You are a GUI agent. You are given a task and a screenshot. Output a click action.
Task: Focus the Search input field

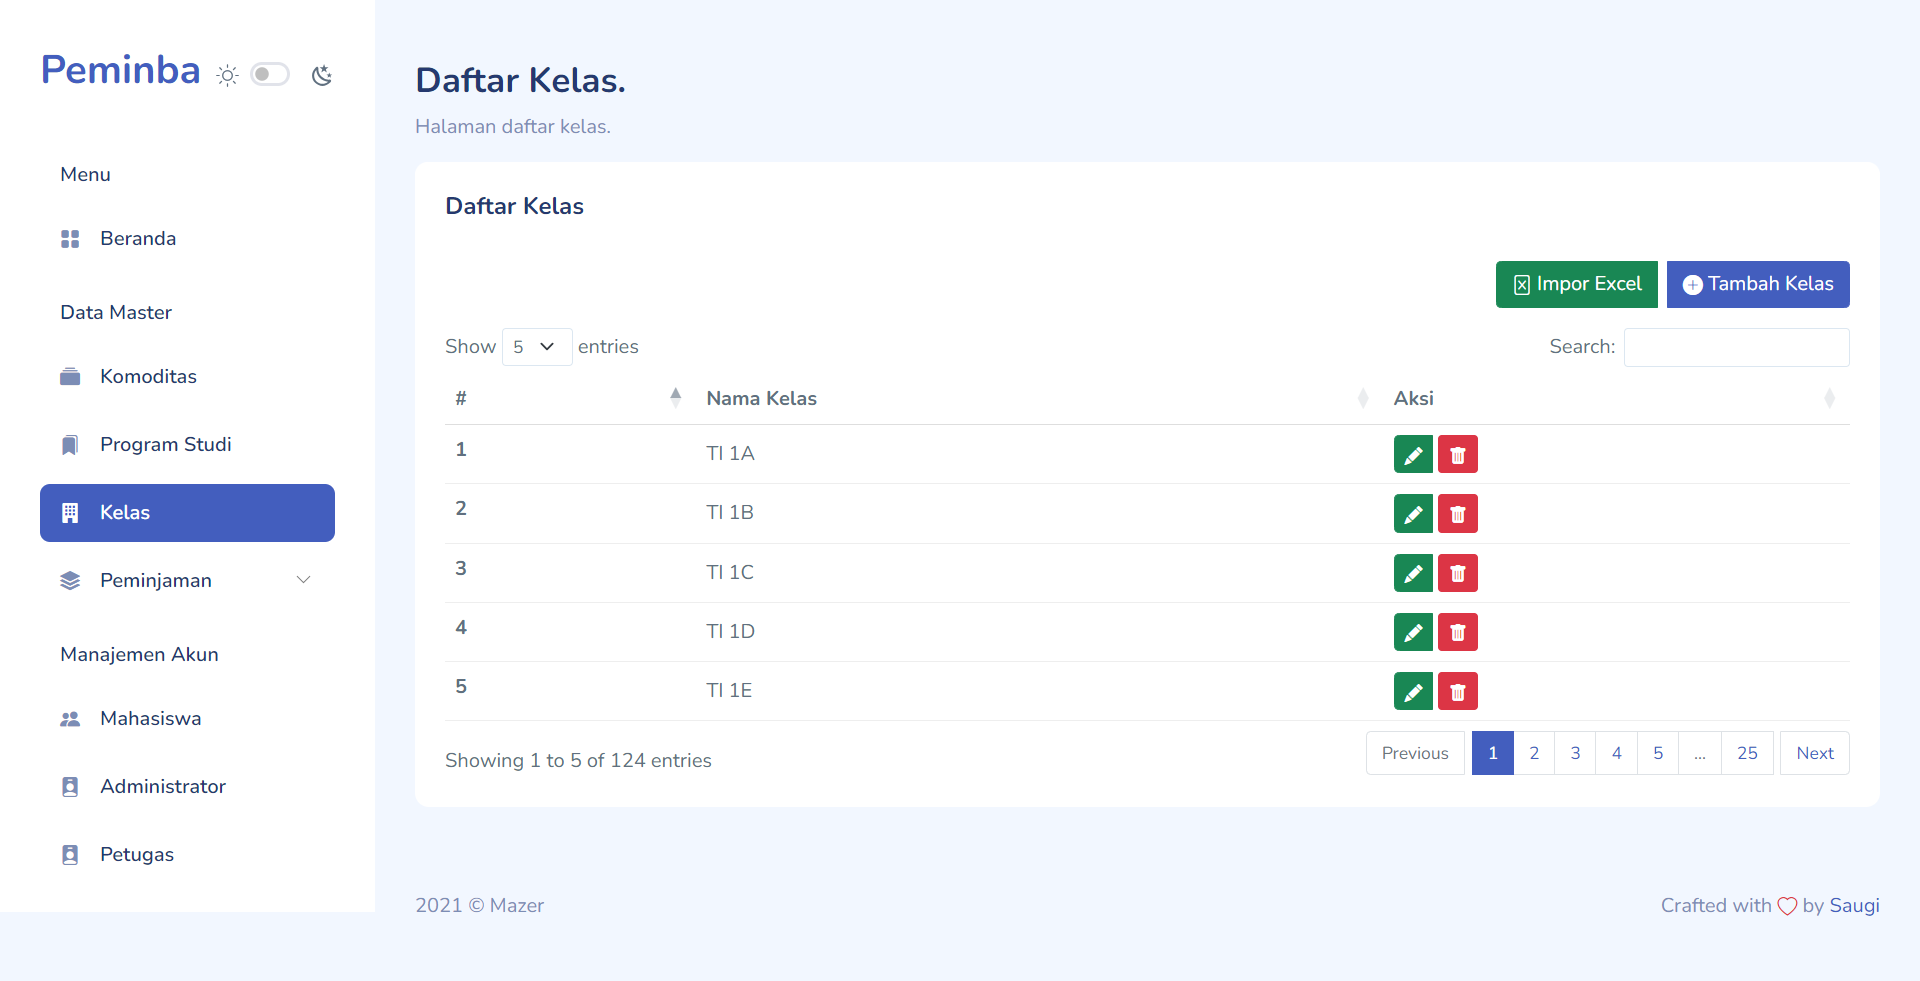[1737, 347]
